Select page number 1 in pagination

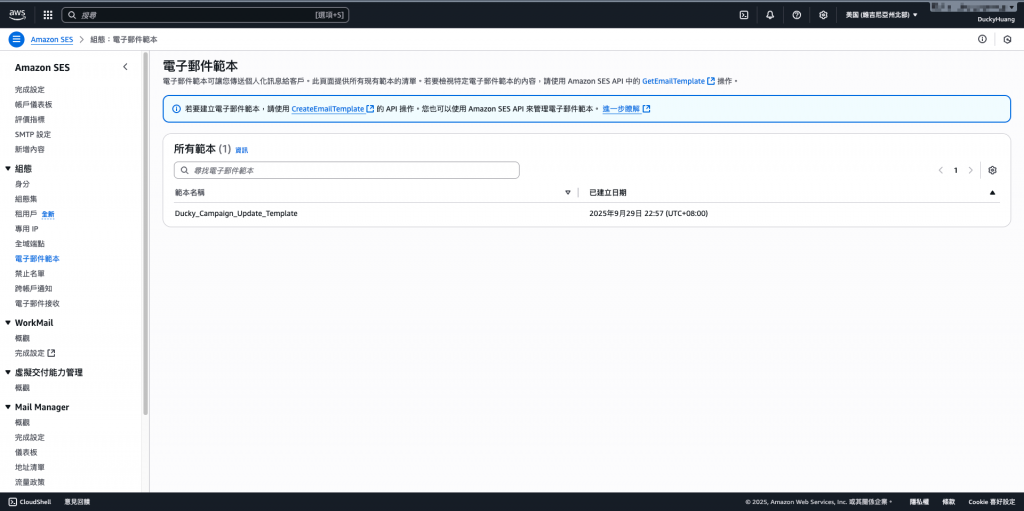coord(955,170)
